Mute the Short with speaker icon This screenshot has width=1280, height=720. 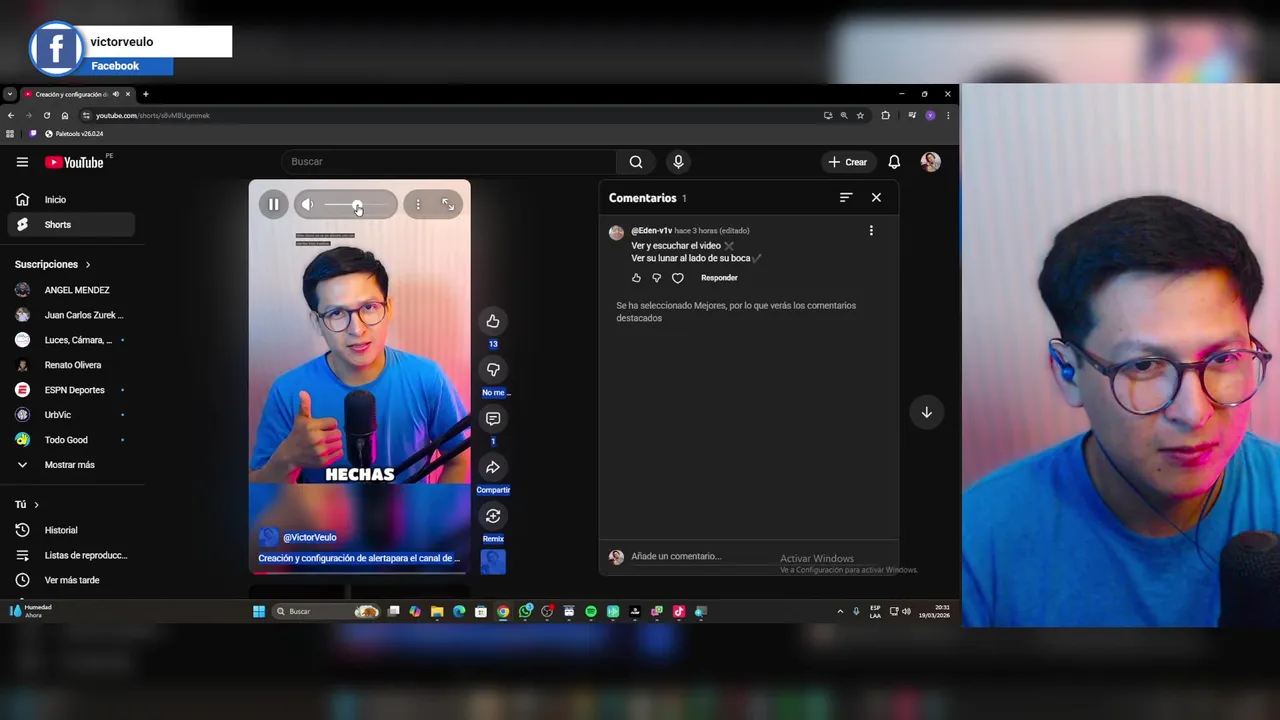coord(308,205)
